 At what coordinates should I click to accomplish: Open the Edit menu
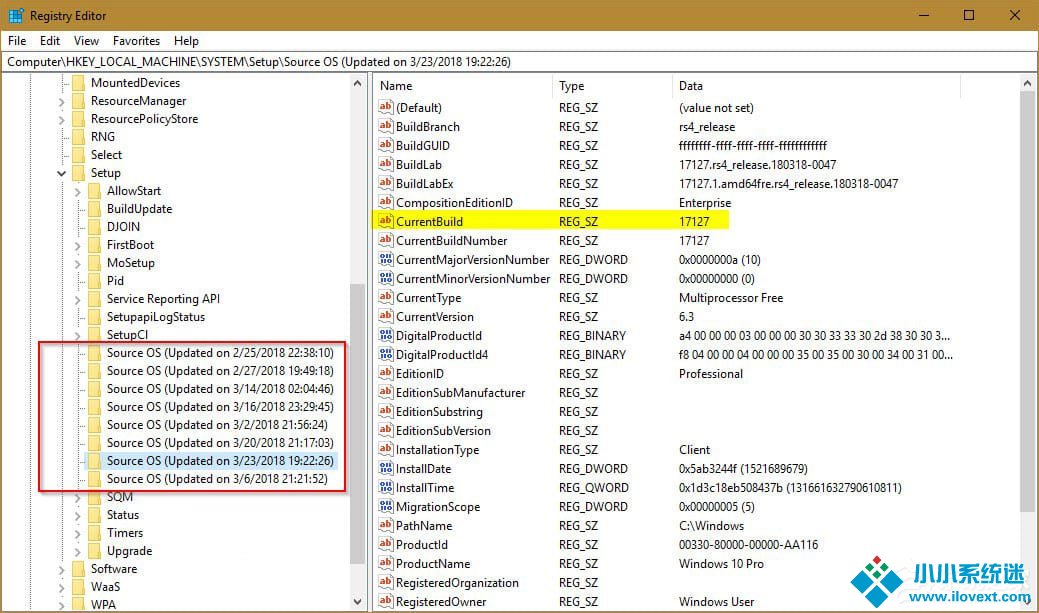tap(50, 40)
